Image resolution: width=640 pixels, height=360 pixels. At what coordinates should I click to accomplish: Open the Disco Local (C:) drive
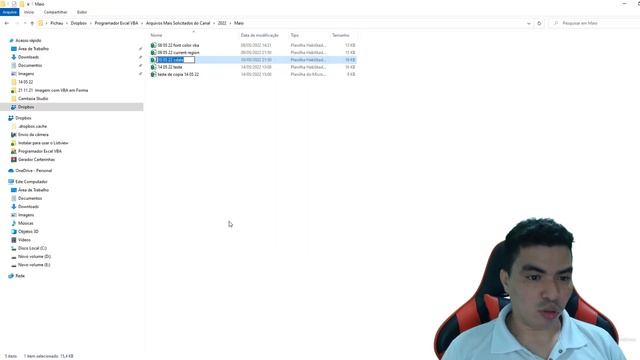click(32, 248)
